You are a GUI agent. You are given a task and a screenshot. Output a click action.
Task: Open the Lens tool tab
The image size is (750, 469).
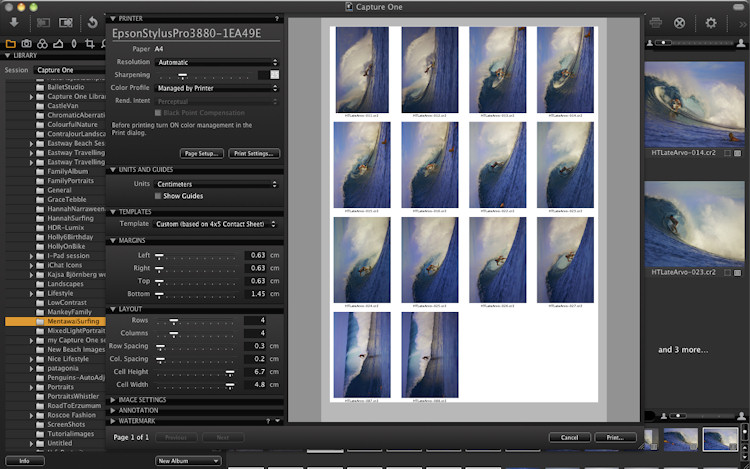tap(74, 44)
